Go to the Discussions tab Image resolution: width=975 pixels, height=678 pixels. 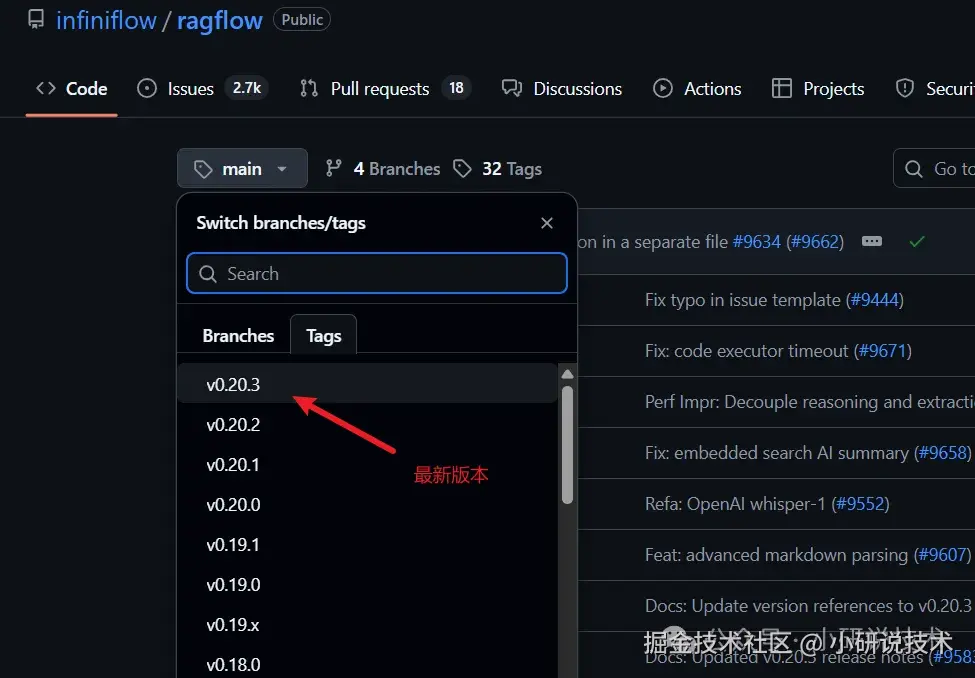561,88
